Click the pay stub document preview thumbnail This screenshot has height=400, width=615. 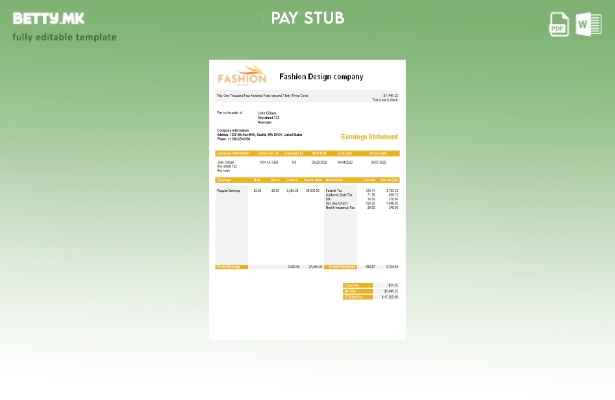(307, 200)
